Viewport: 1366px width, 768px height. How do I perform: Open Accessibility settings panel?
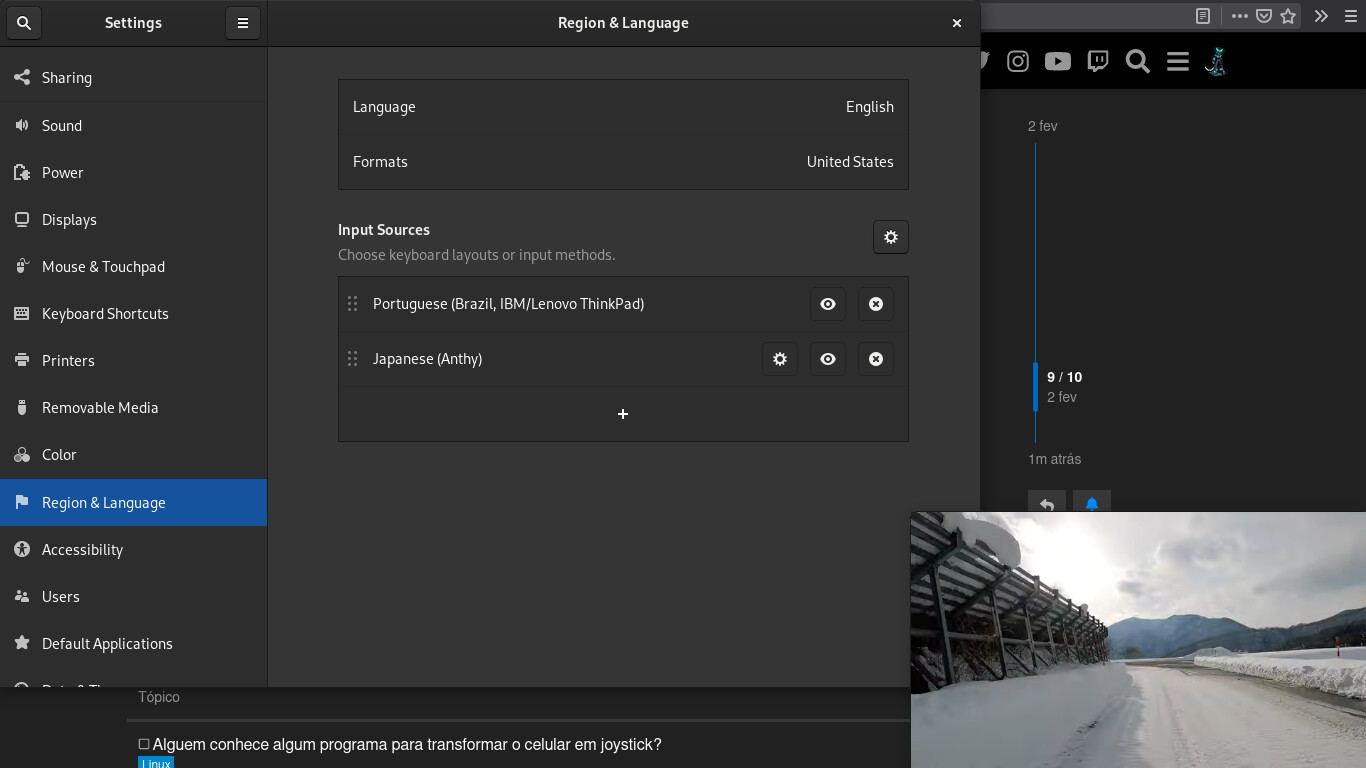(x=82, y=550)
